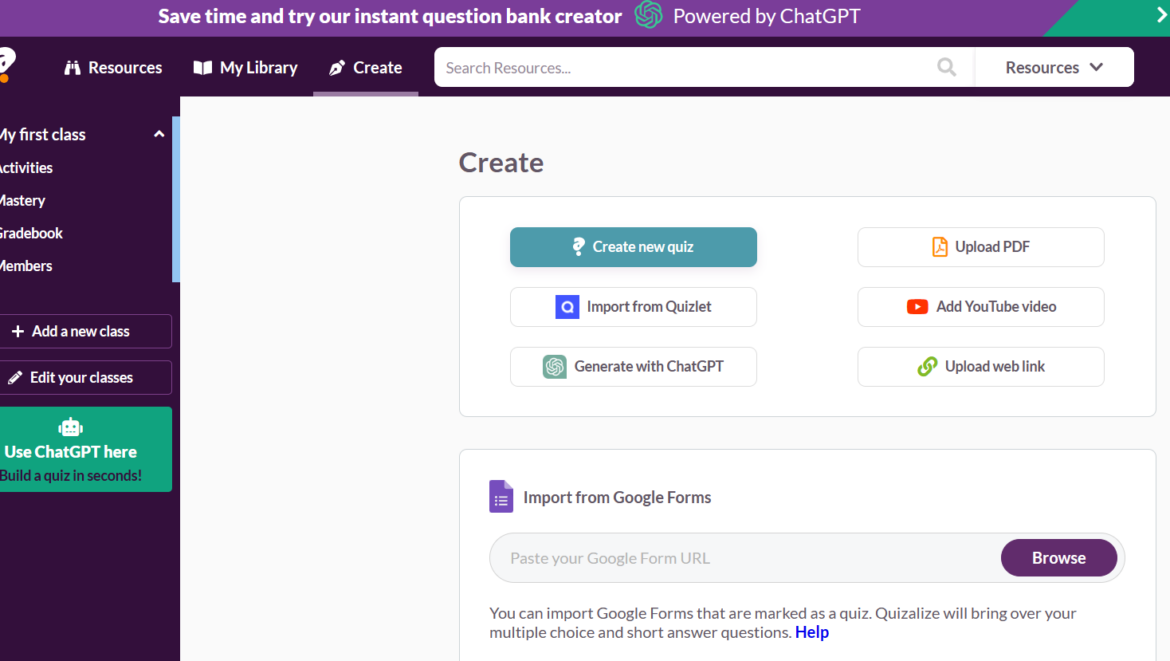1170x661 pixels.
Task: Open the Resources navigation tab
Action: (113, 67)
